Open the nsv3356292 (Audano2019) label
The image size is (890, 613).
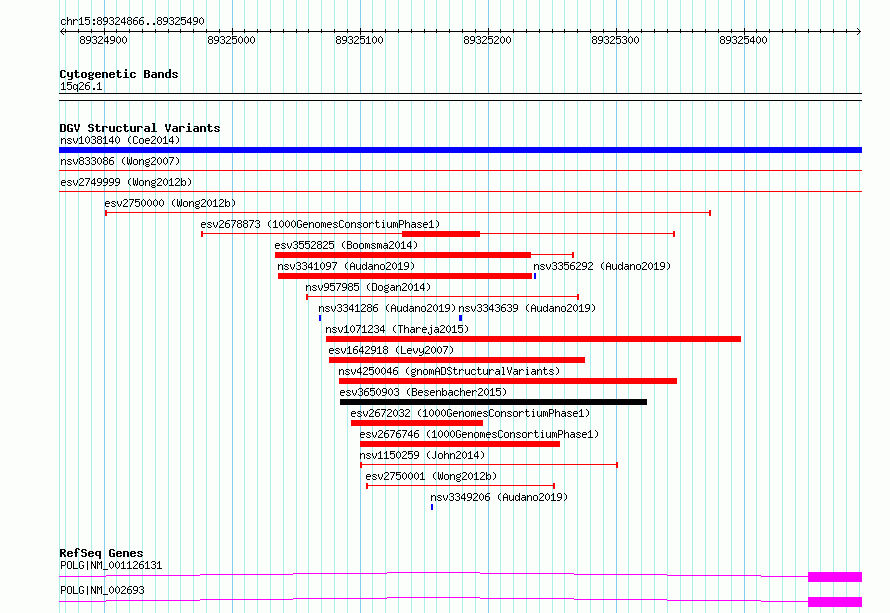(x=602, y=266)
